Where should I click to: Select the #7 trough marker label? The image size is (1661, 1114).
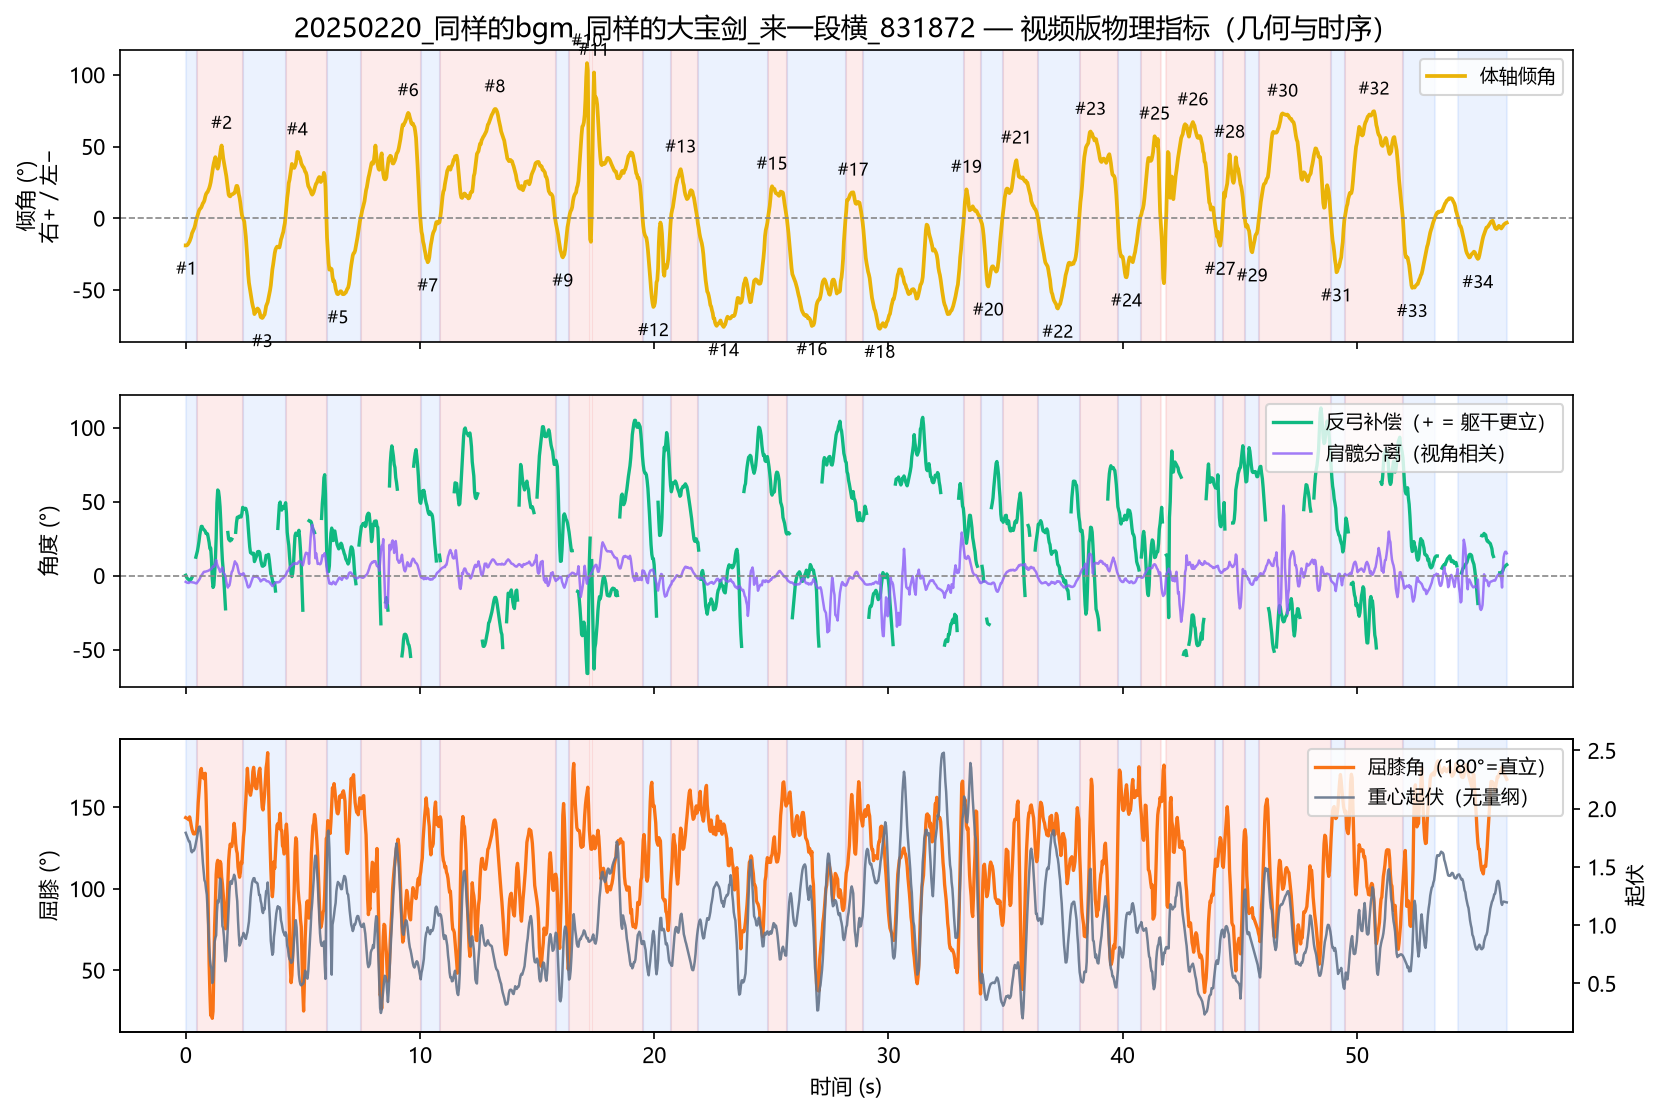pos(428,285)
